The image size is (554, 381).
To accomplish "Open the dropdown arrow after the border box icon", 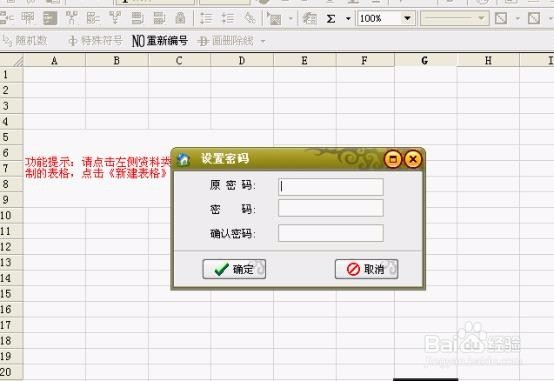I will click(x=518, y=18).
